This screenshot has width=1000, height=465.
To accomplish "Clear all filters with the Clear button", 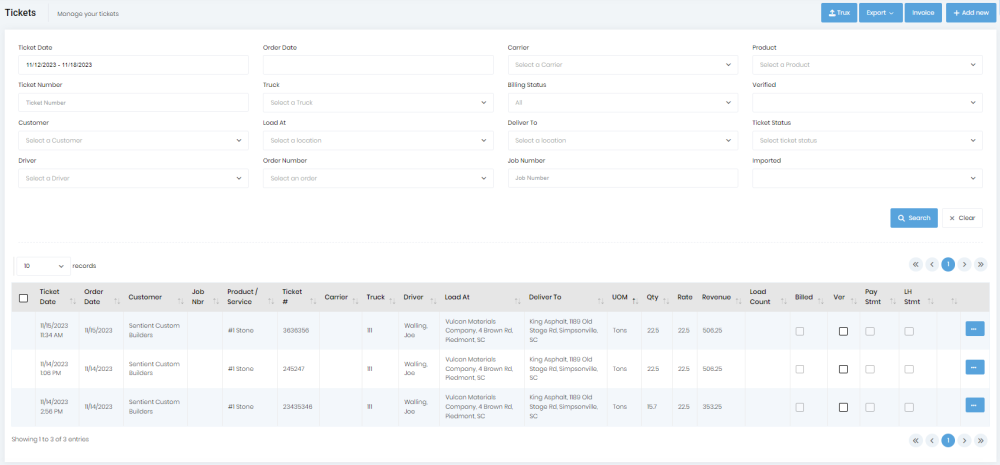I will point(961,218).
